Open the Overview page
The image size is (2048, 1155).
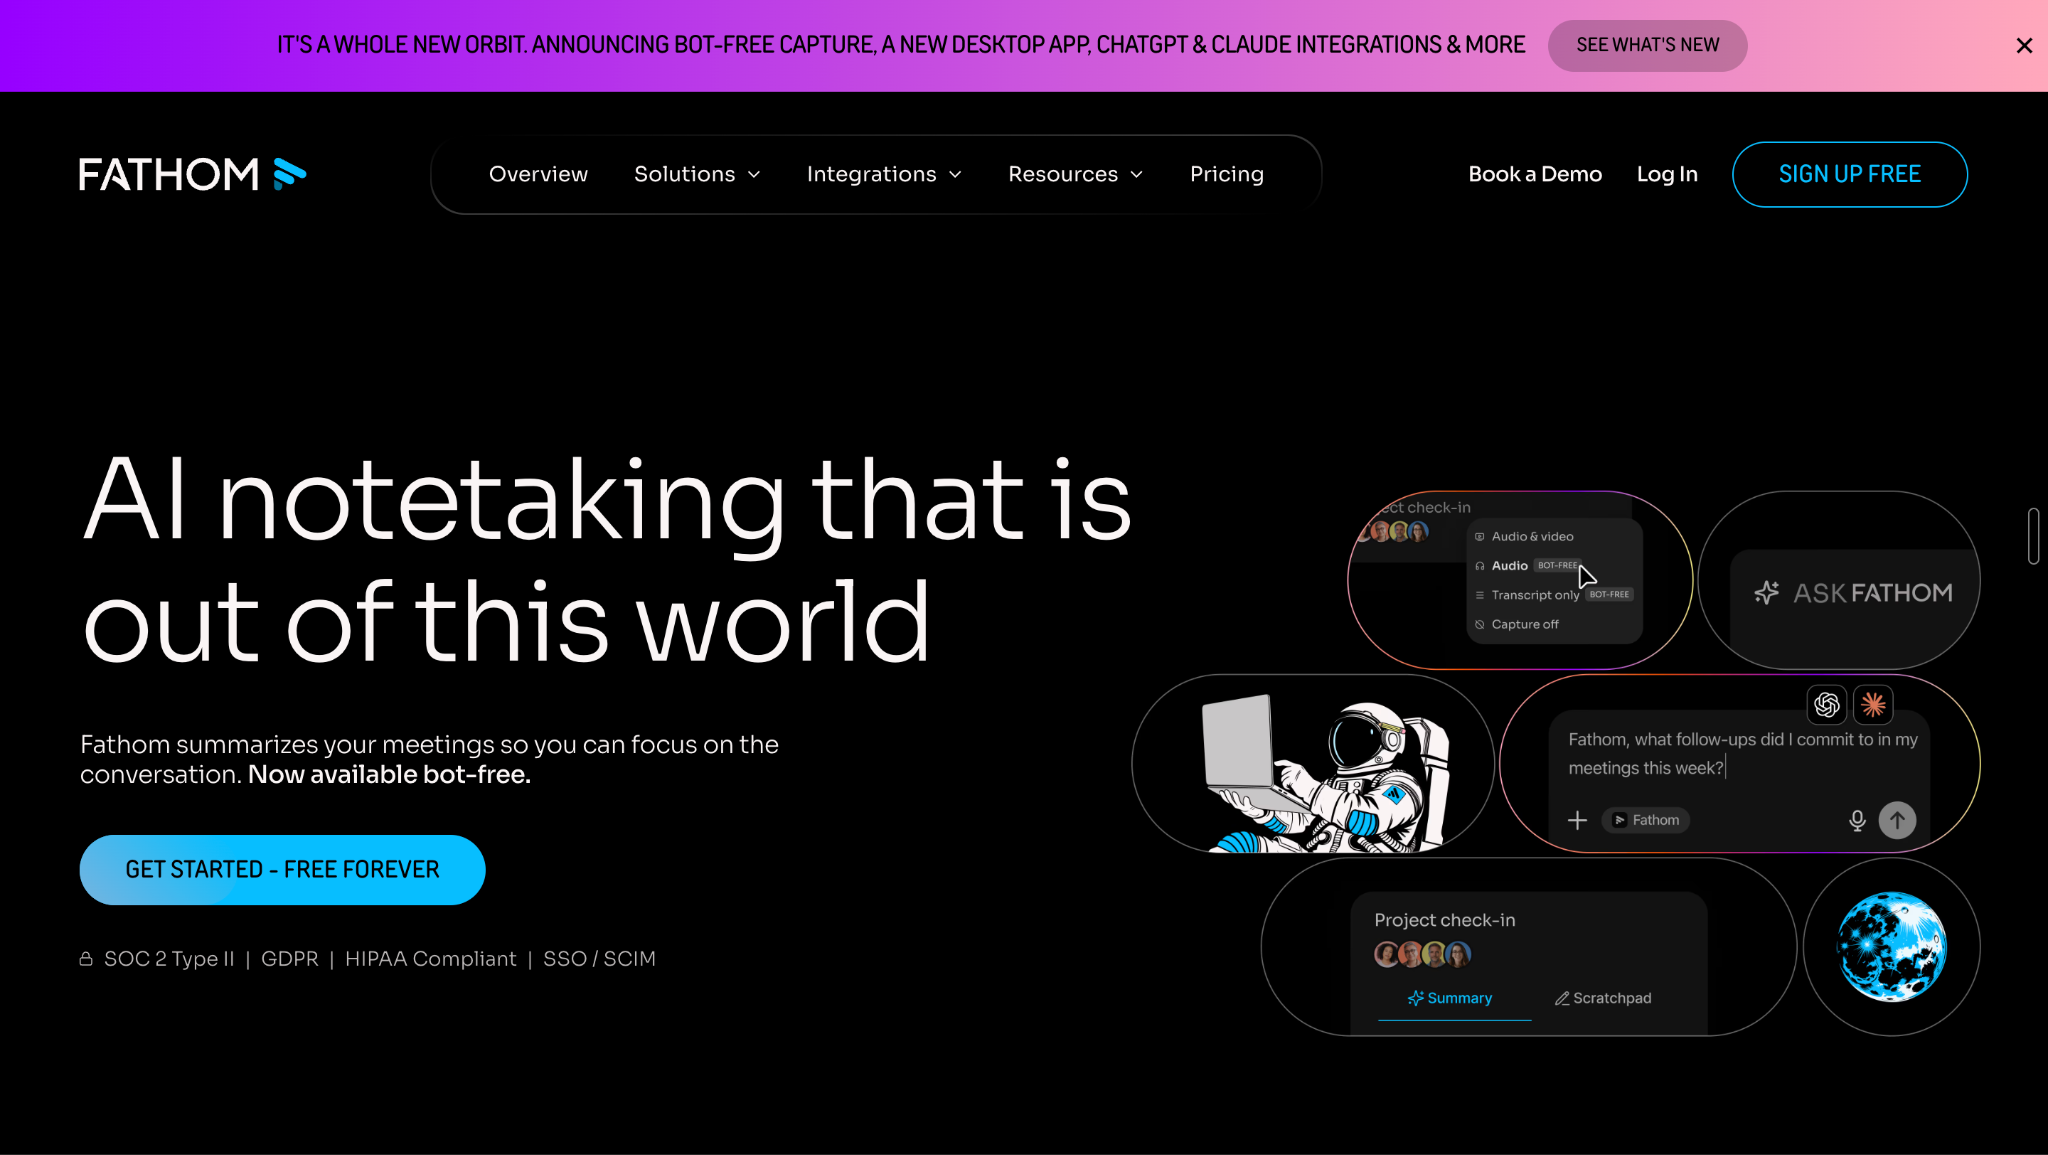point(538,174)
